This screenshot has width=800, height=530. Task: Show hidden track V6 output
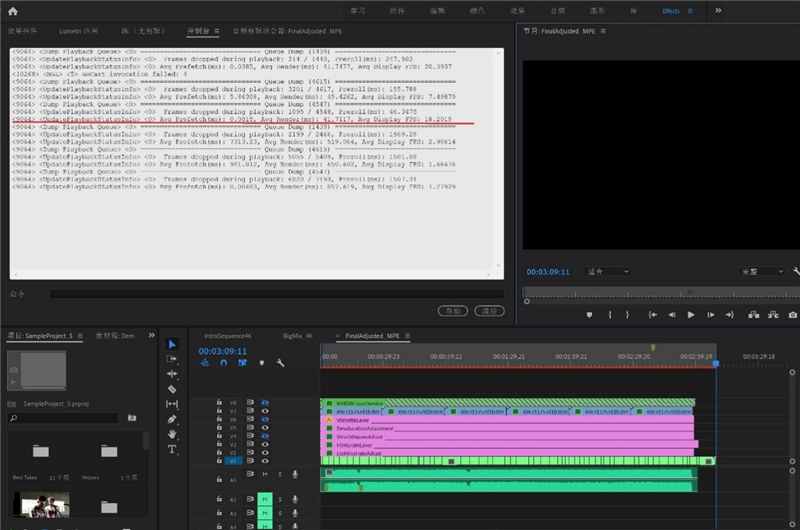265,419
